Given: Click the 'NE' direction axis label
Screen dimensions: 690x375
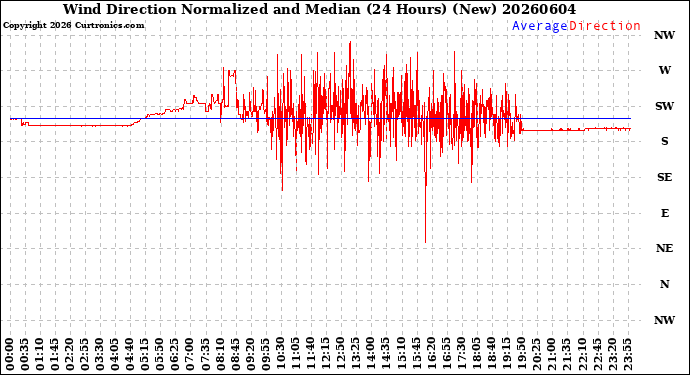Looking at the screenshot, I should pyautogui.click(x=664, y=249).
